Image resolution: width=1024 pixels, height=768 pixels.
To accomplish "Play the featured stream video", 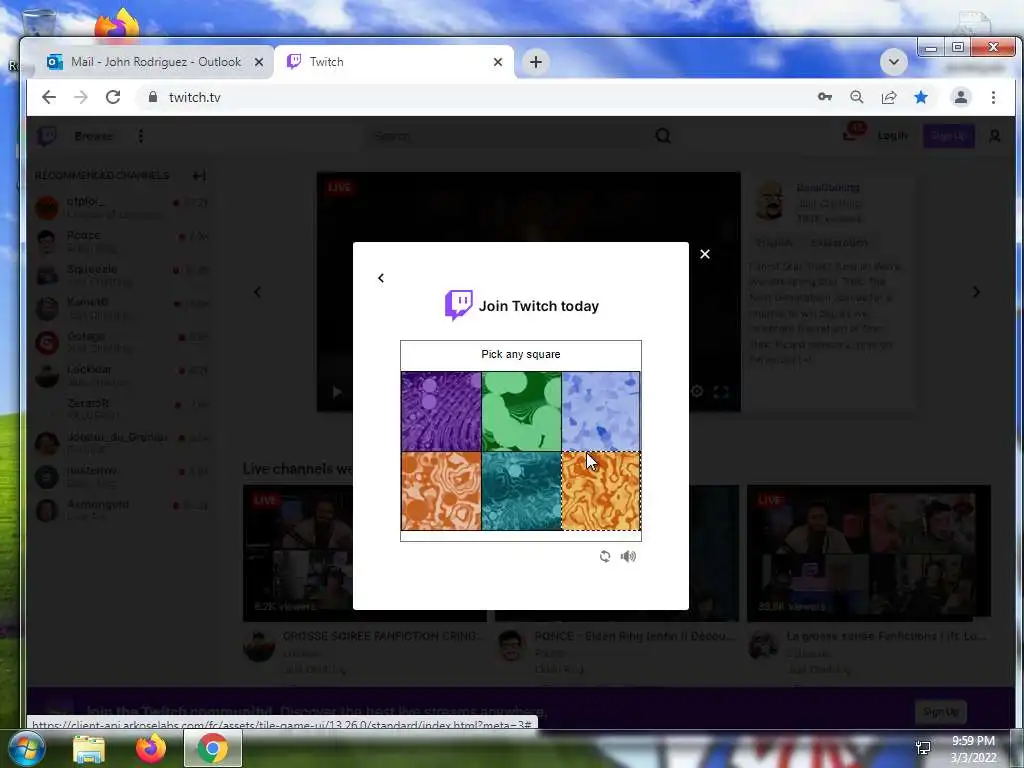I will [x=337, y=392].
